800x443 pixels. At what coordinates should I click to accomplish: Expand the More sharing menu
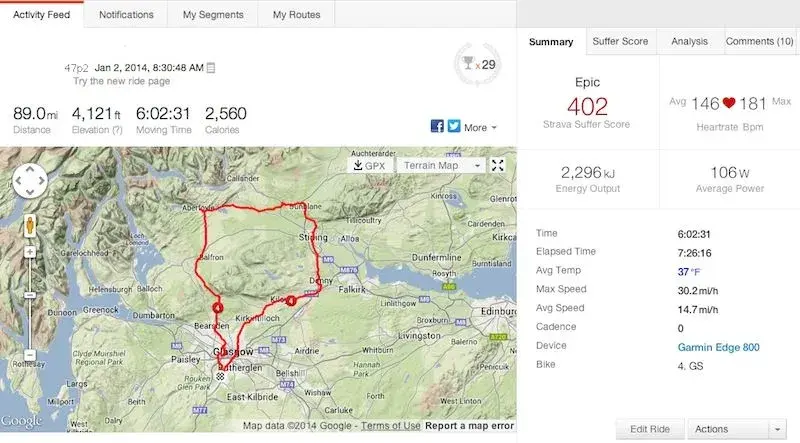480,128
